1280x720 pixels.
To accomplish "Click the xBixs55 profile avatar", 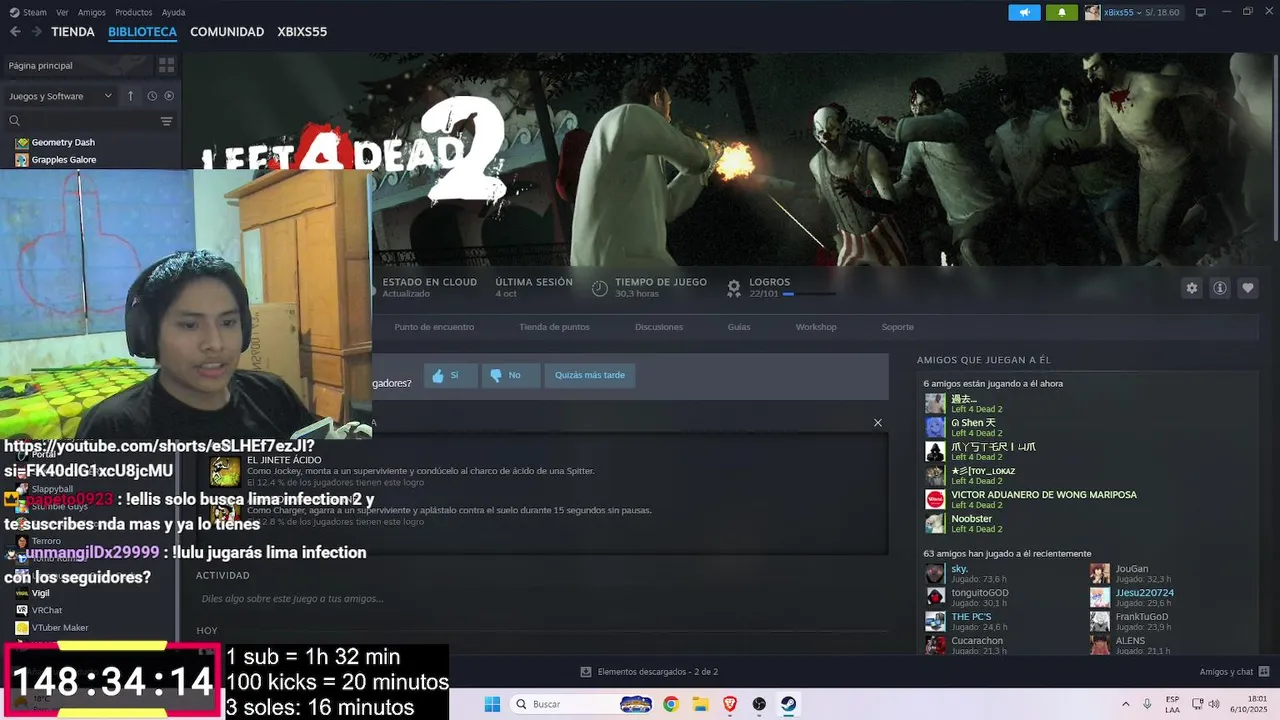I will 1092,12.
